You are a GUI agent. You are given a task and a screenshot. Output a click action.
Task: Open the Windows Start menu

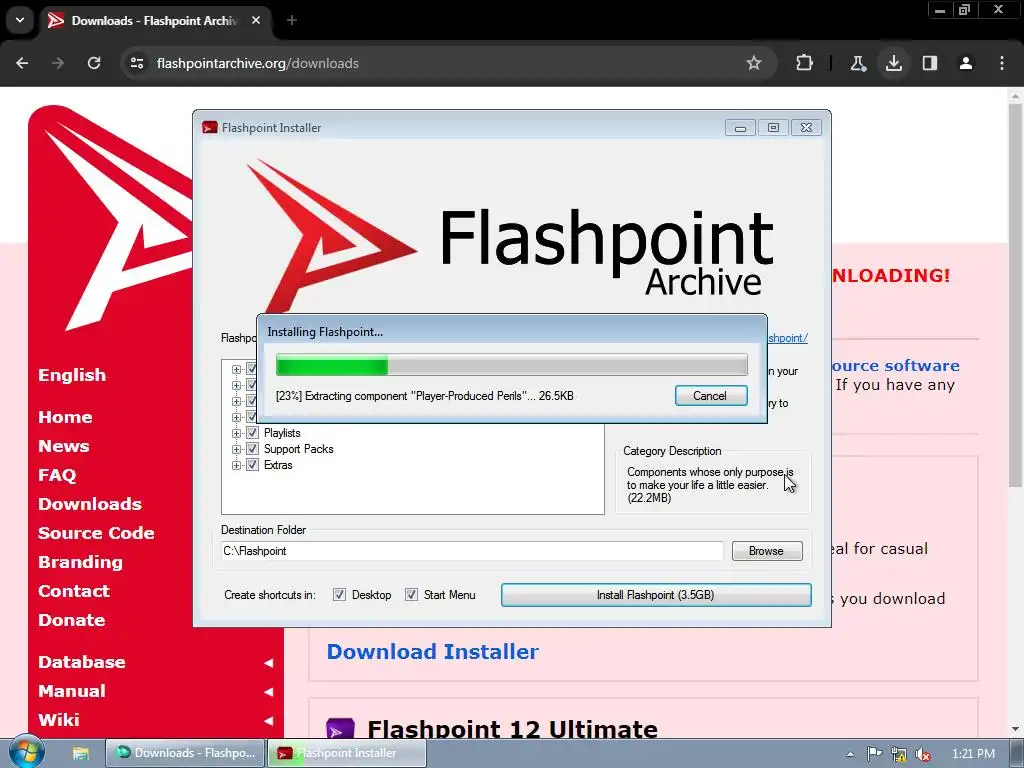(26, 753)
